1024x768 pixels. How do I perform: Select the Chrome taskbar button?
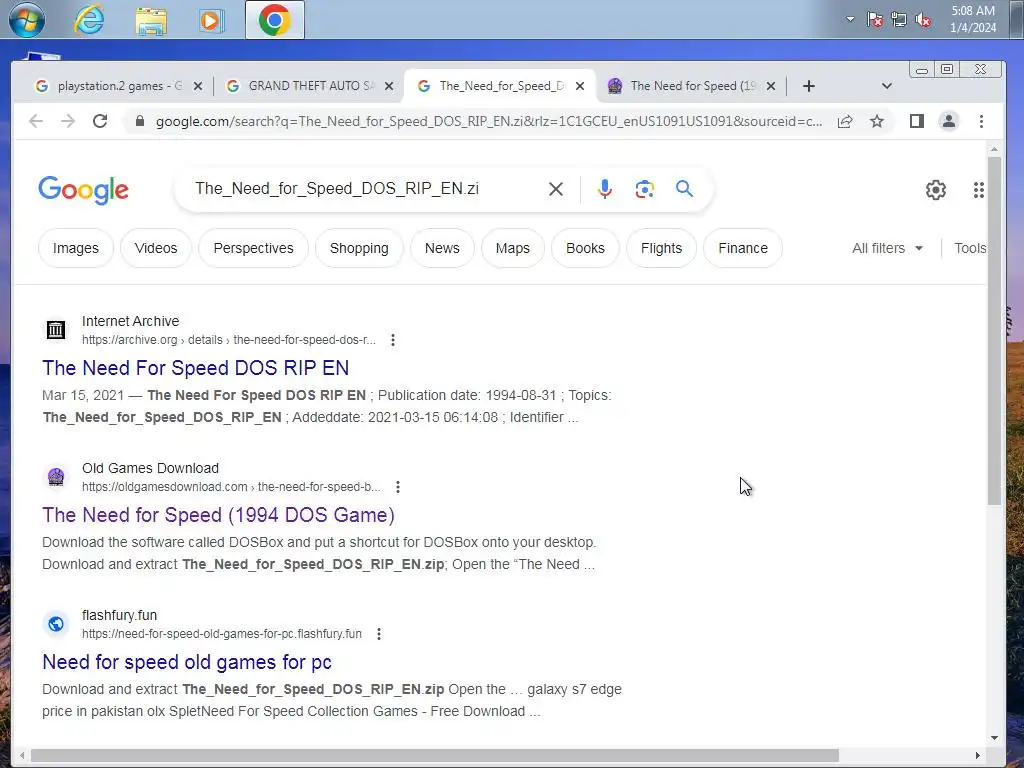click(x=274, y=20)
